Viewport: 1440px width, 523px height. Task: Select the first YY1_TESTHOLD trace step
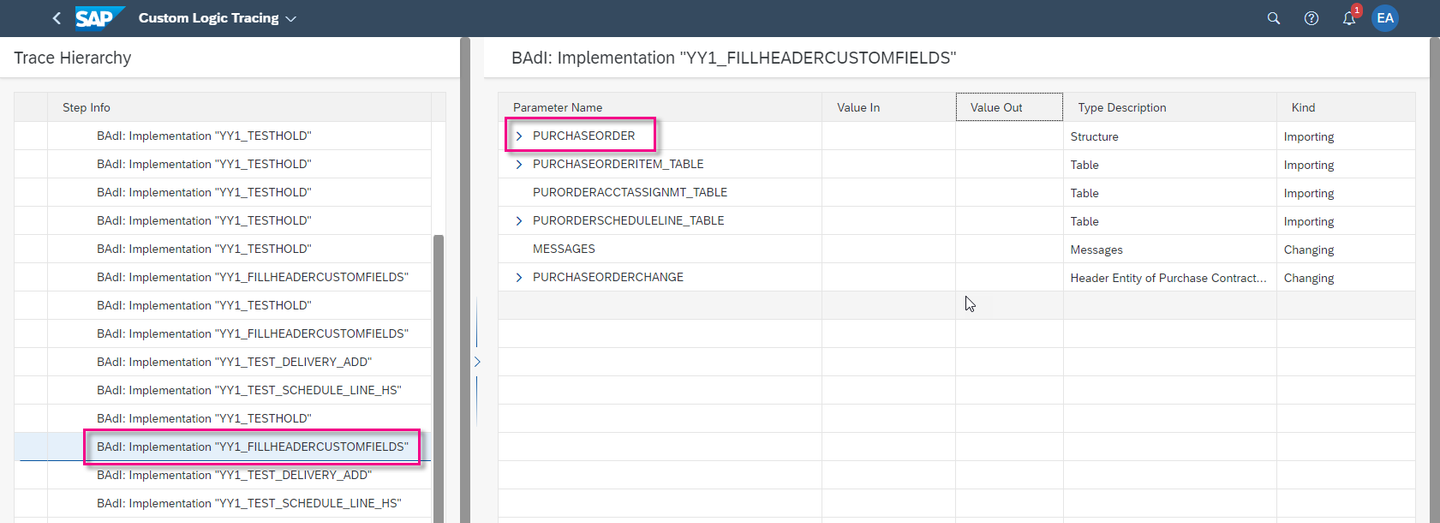pos(204,135)
